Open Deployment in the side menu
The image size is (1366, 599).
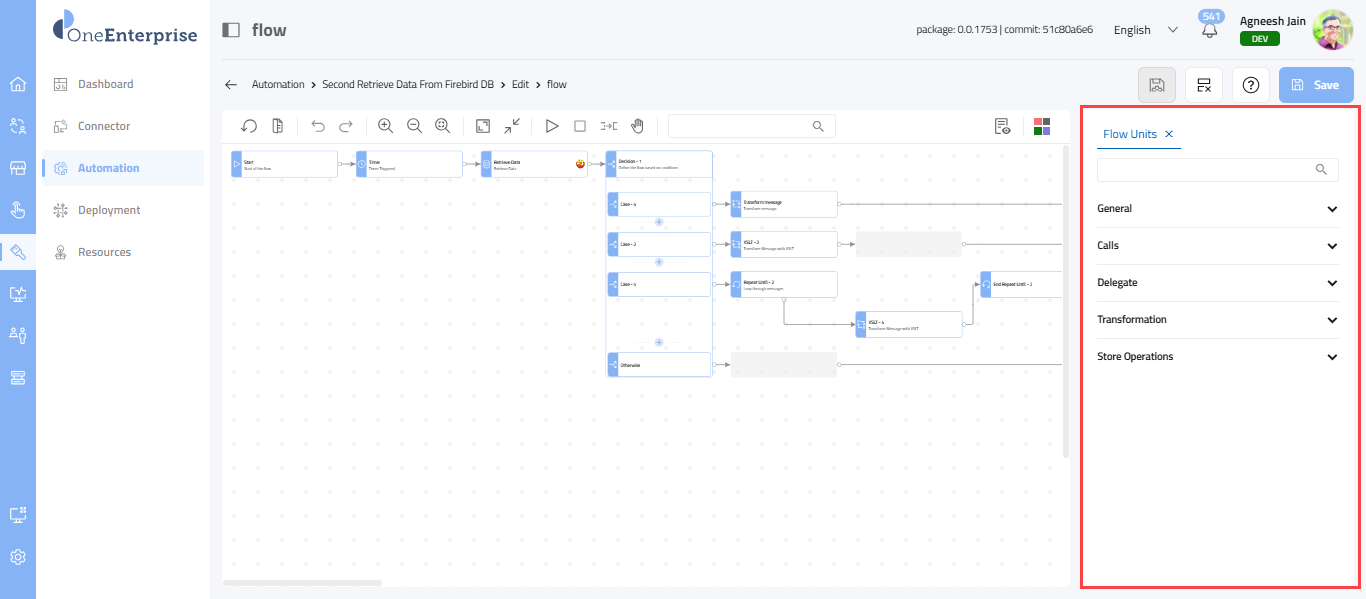click(x=109, y=210)
